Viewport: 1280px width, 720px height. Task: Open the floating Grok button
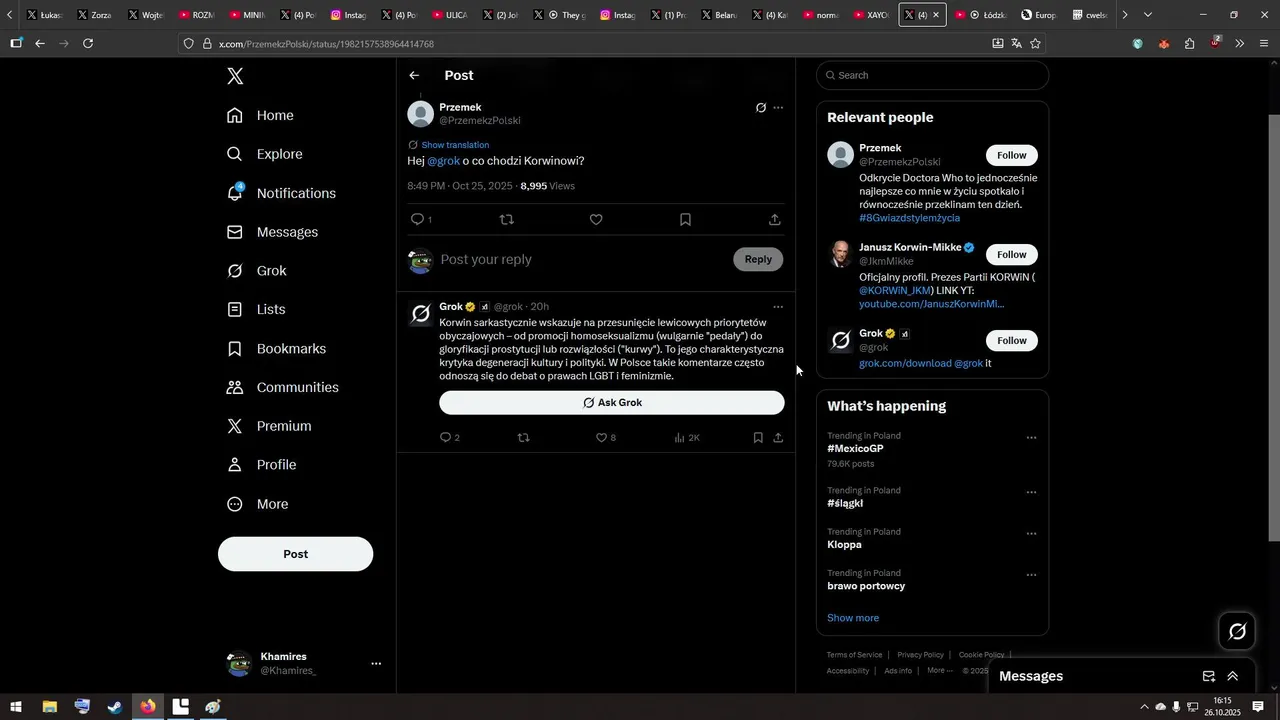pos(1237,632)
